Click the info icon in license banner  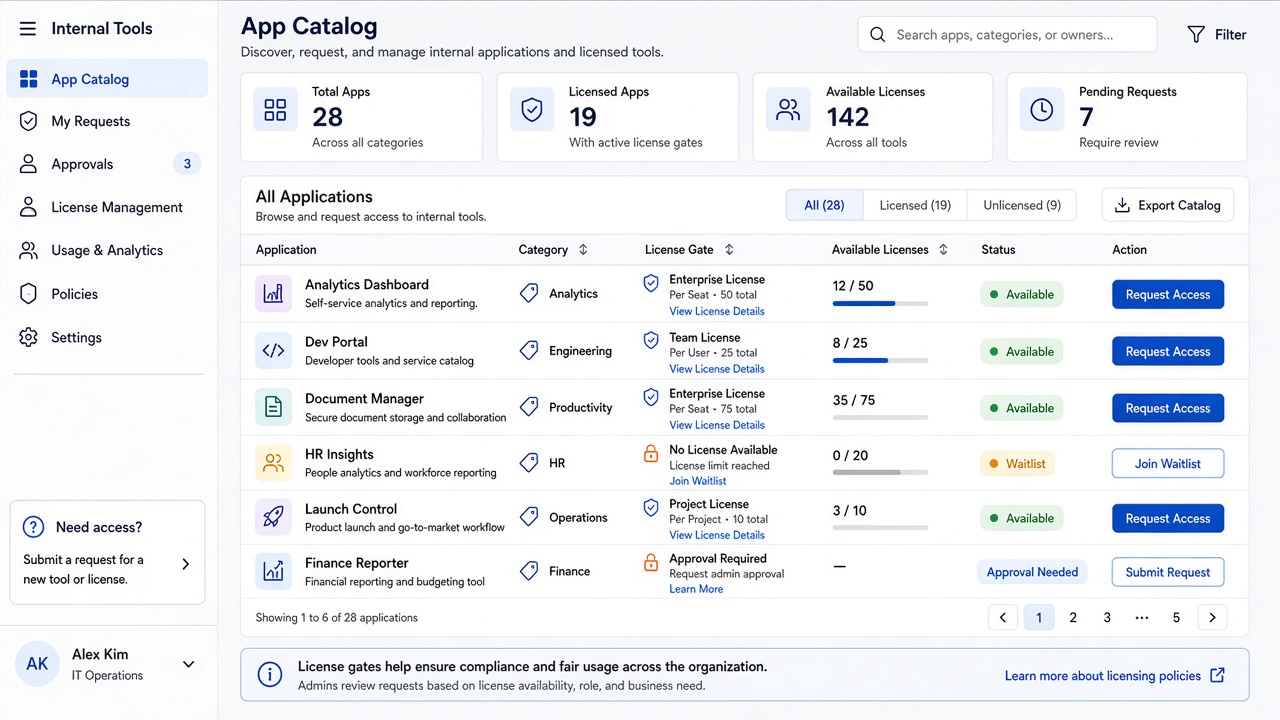pyautogui.click(x=270, y=675)
